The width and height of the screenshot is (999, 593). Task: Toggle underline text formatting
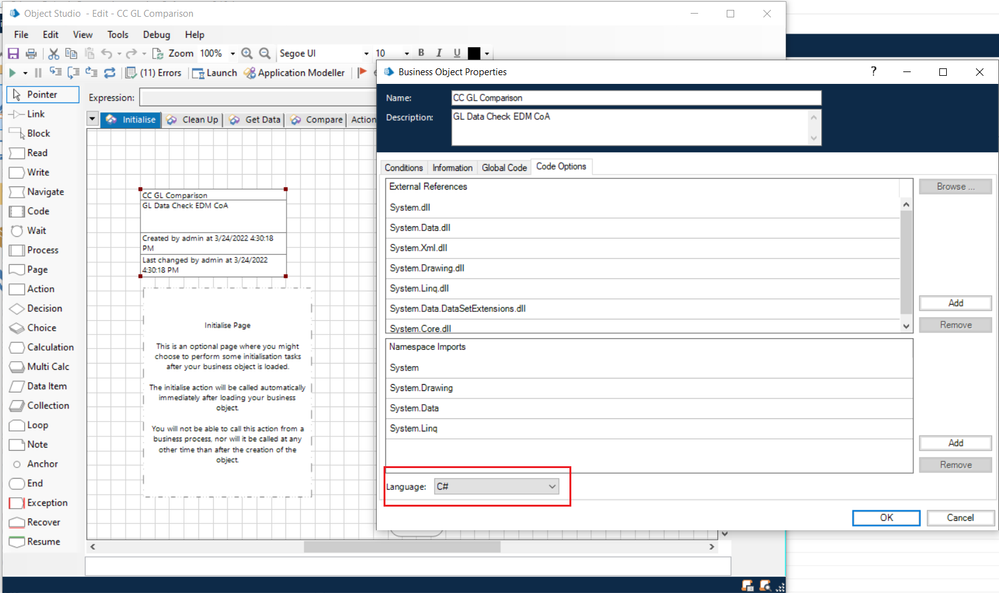tap(457, 54)
